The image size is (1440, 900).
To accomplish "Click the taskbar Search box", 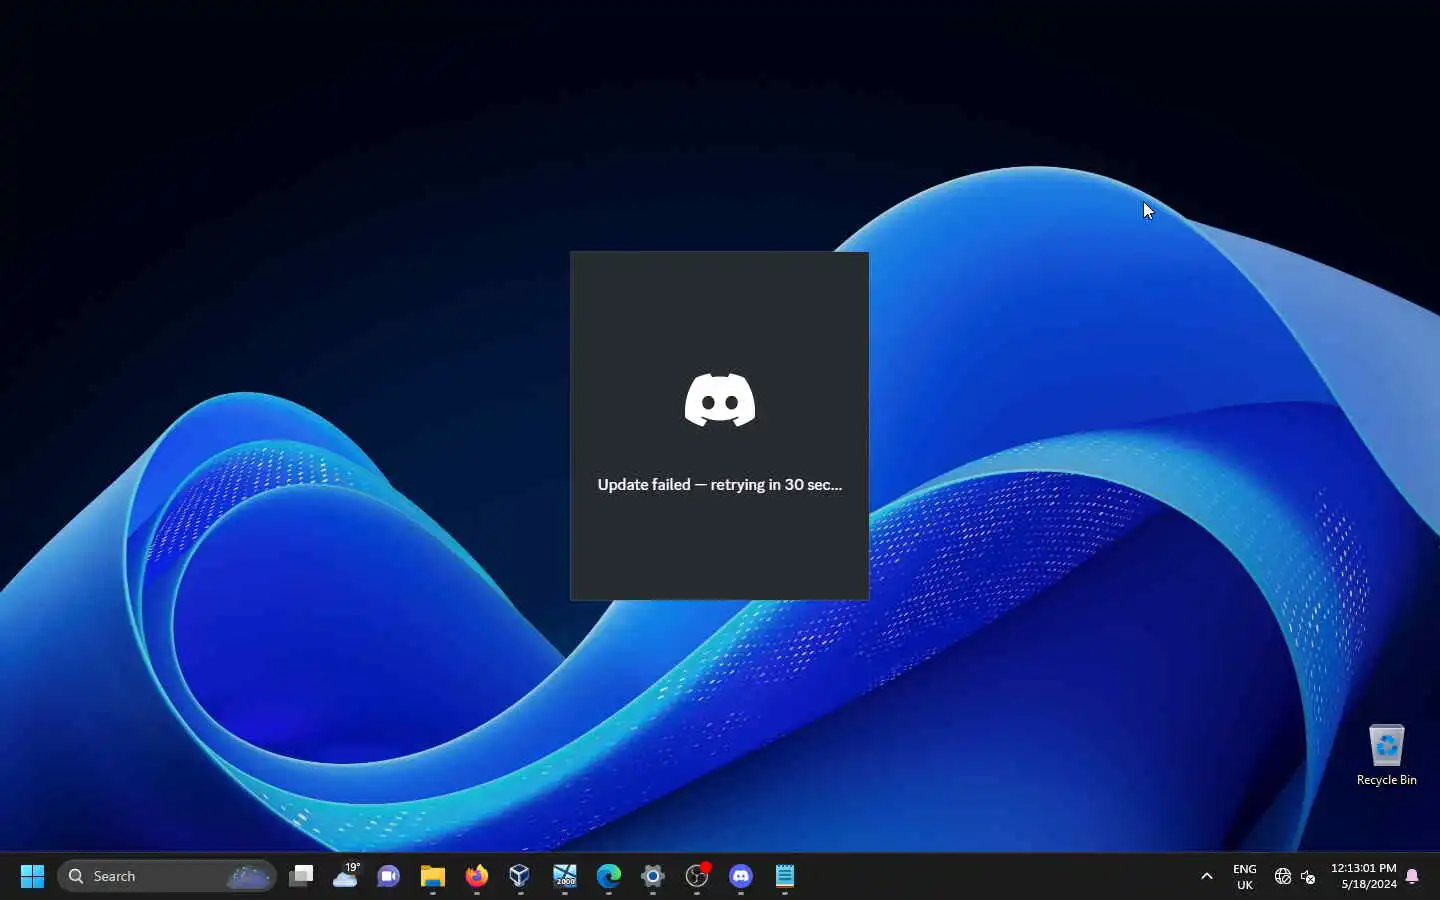I will [167, 876].
